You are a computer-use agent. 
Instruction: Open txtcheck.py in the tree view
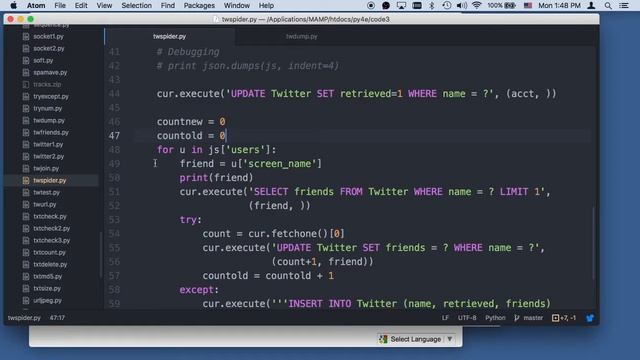point(50,216)
